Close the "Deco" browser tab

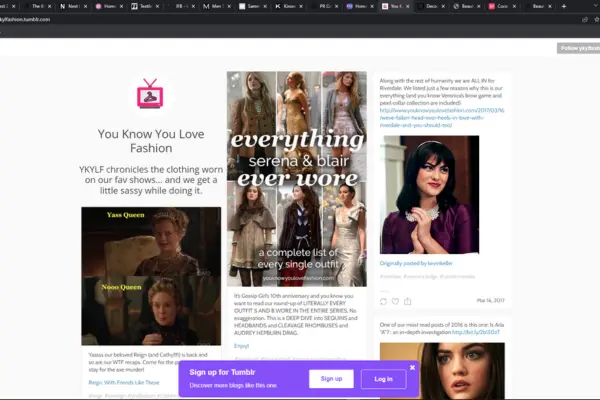click(443, 7)
